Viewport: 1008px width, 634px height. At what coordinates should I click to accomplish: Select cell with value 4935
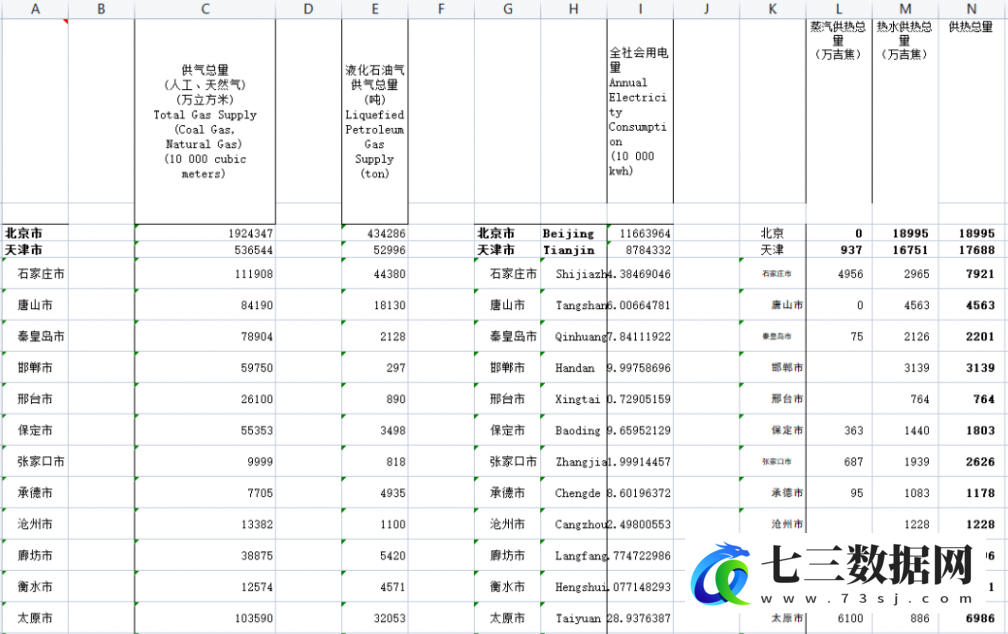click(x=375, y=493)
